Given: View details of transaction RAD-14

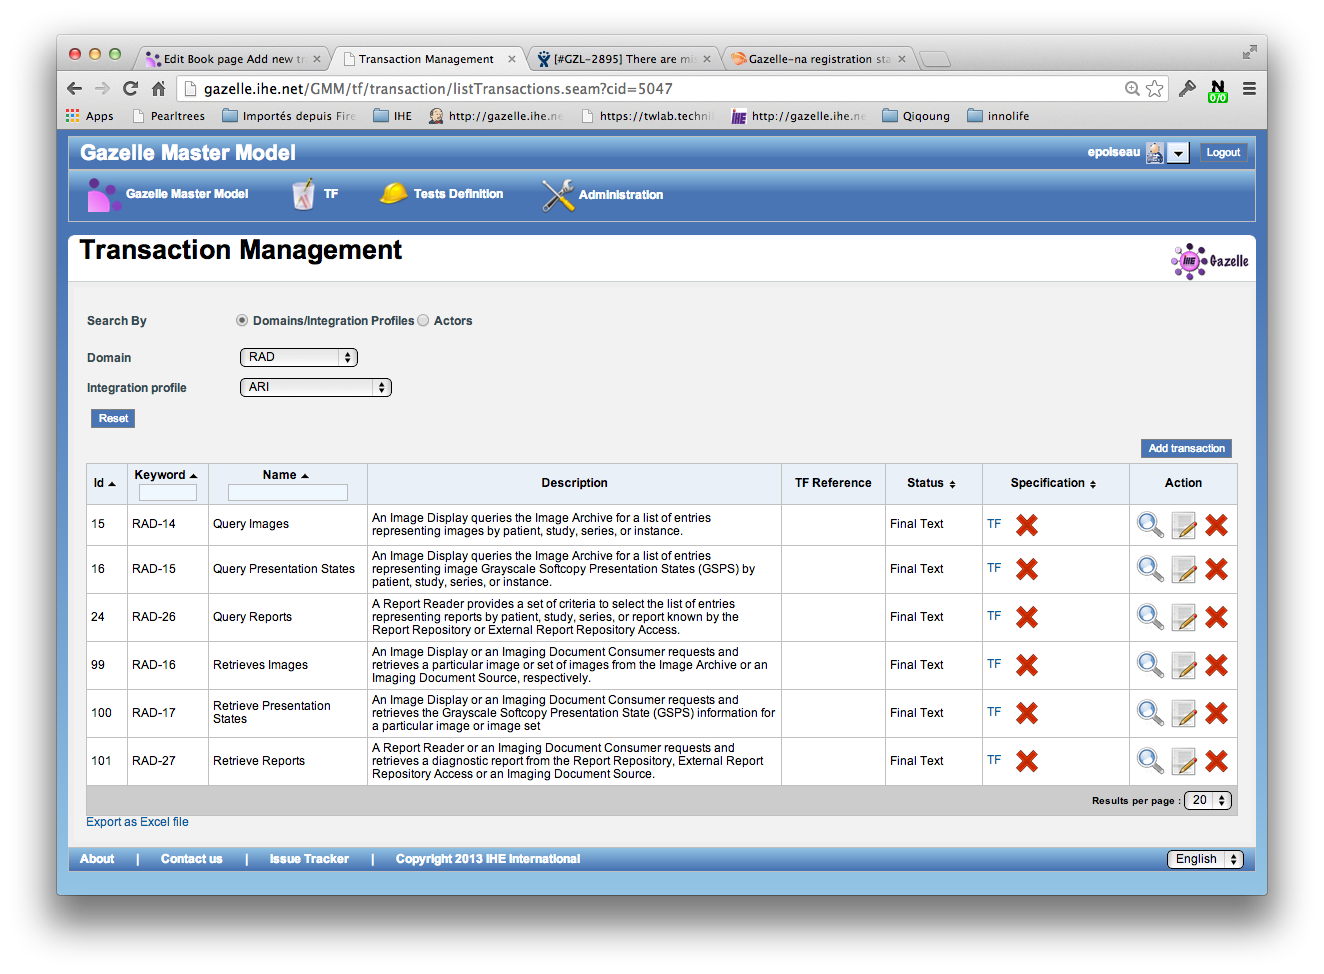Looking at the screenshot, I should coord(1150,525).
